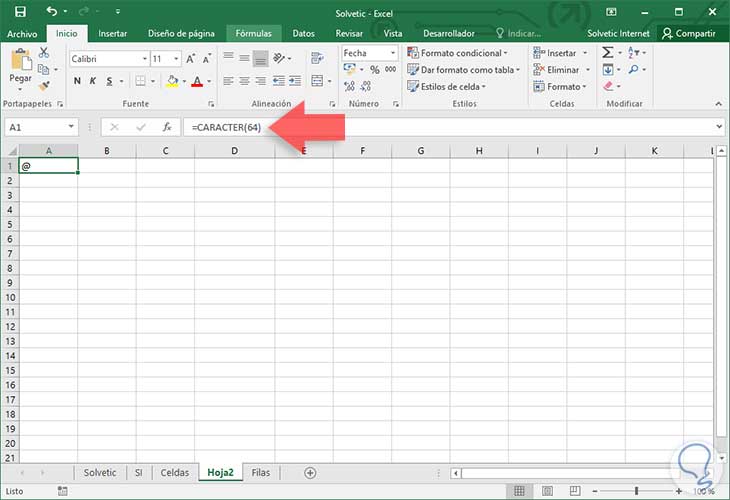Center text horizontally

coord(244,81)
